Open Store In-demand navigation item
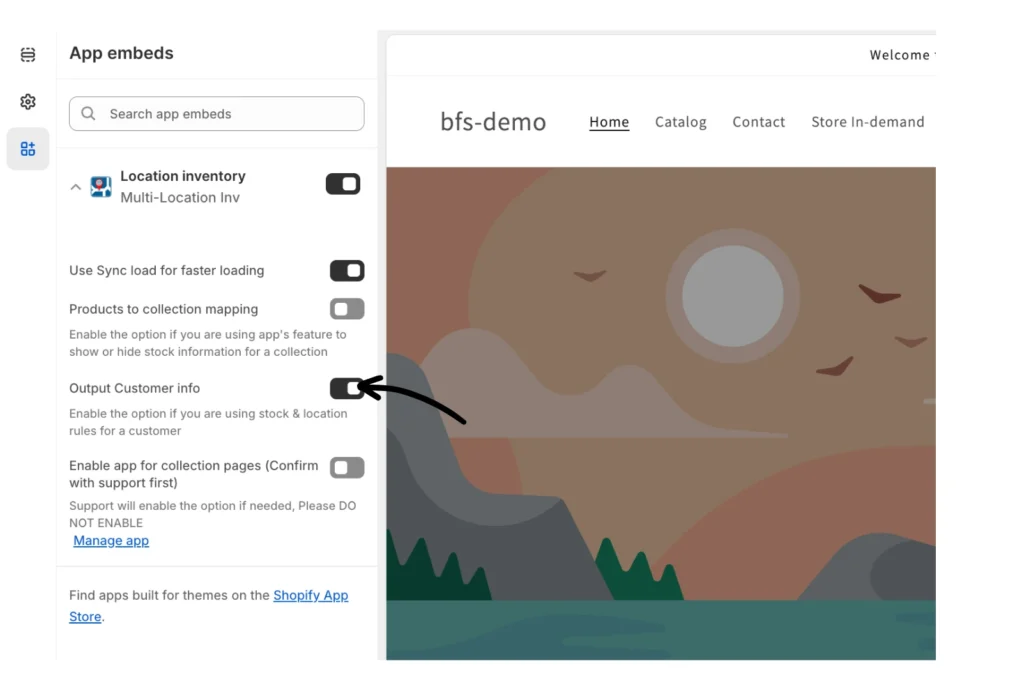Viewport: 1024px width, 690px height. [x=867, y=122]
